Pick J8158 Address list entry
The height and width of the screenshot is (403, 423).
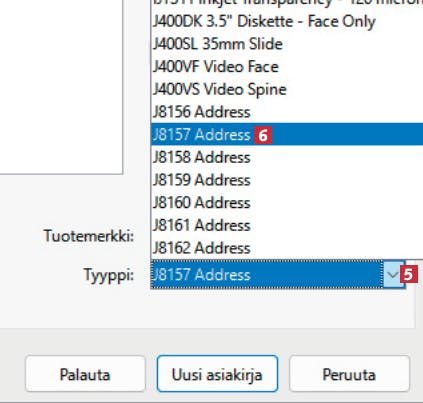287,157
